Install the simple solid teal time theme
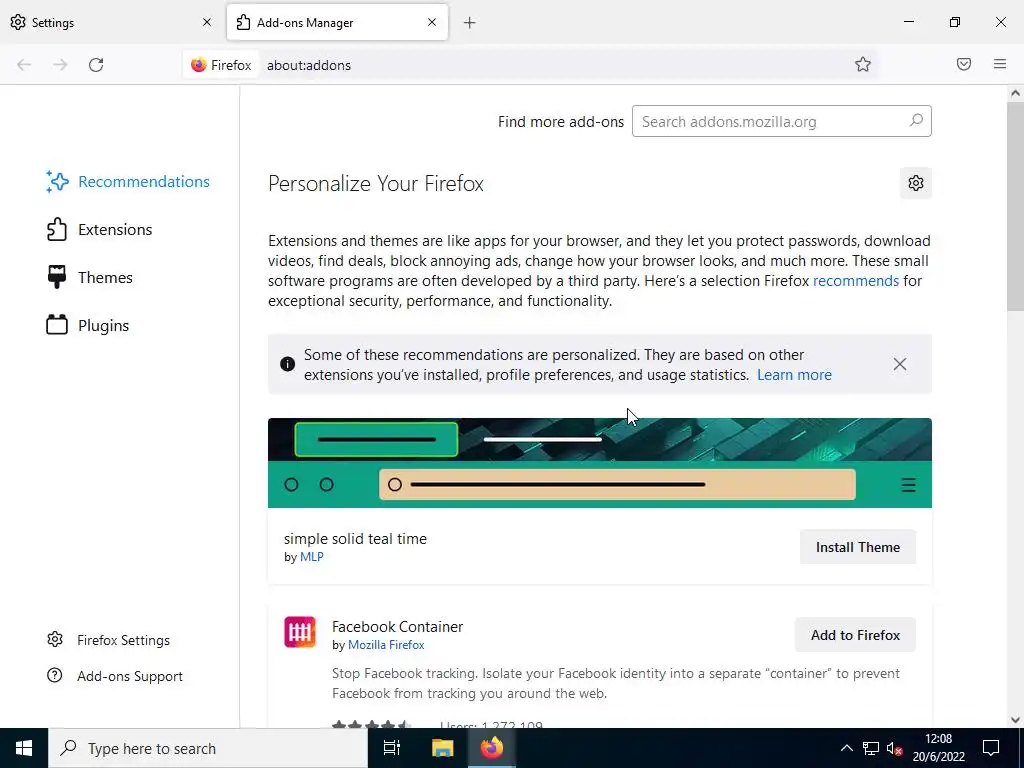1024x768 pixels. [x=857, y=547]
